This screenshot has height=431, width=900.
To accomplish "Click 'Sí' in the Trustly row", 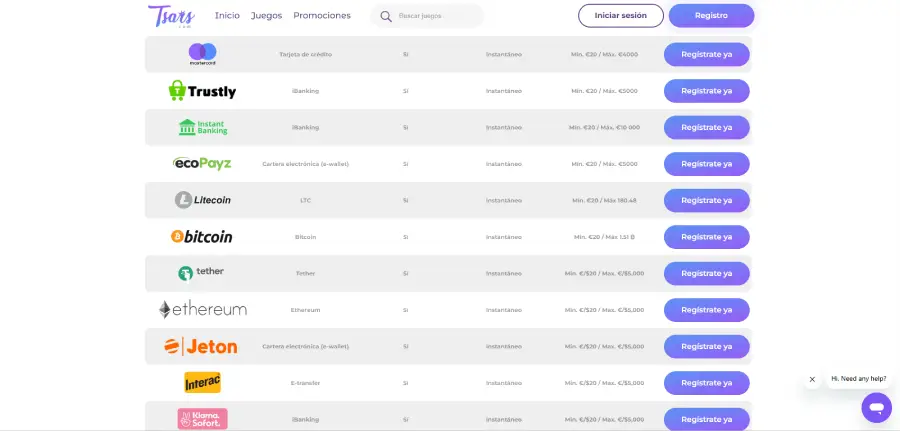I will coord(405,91).
